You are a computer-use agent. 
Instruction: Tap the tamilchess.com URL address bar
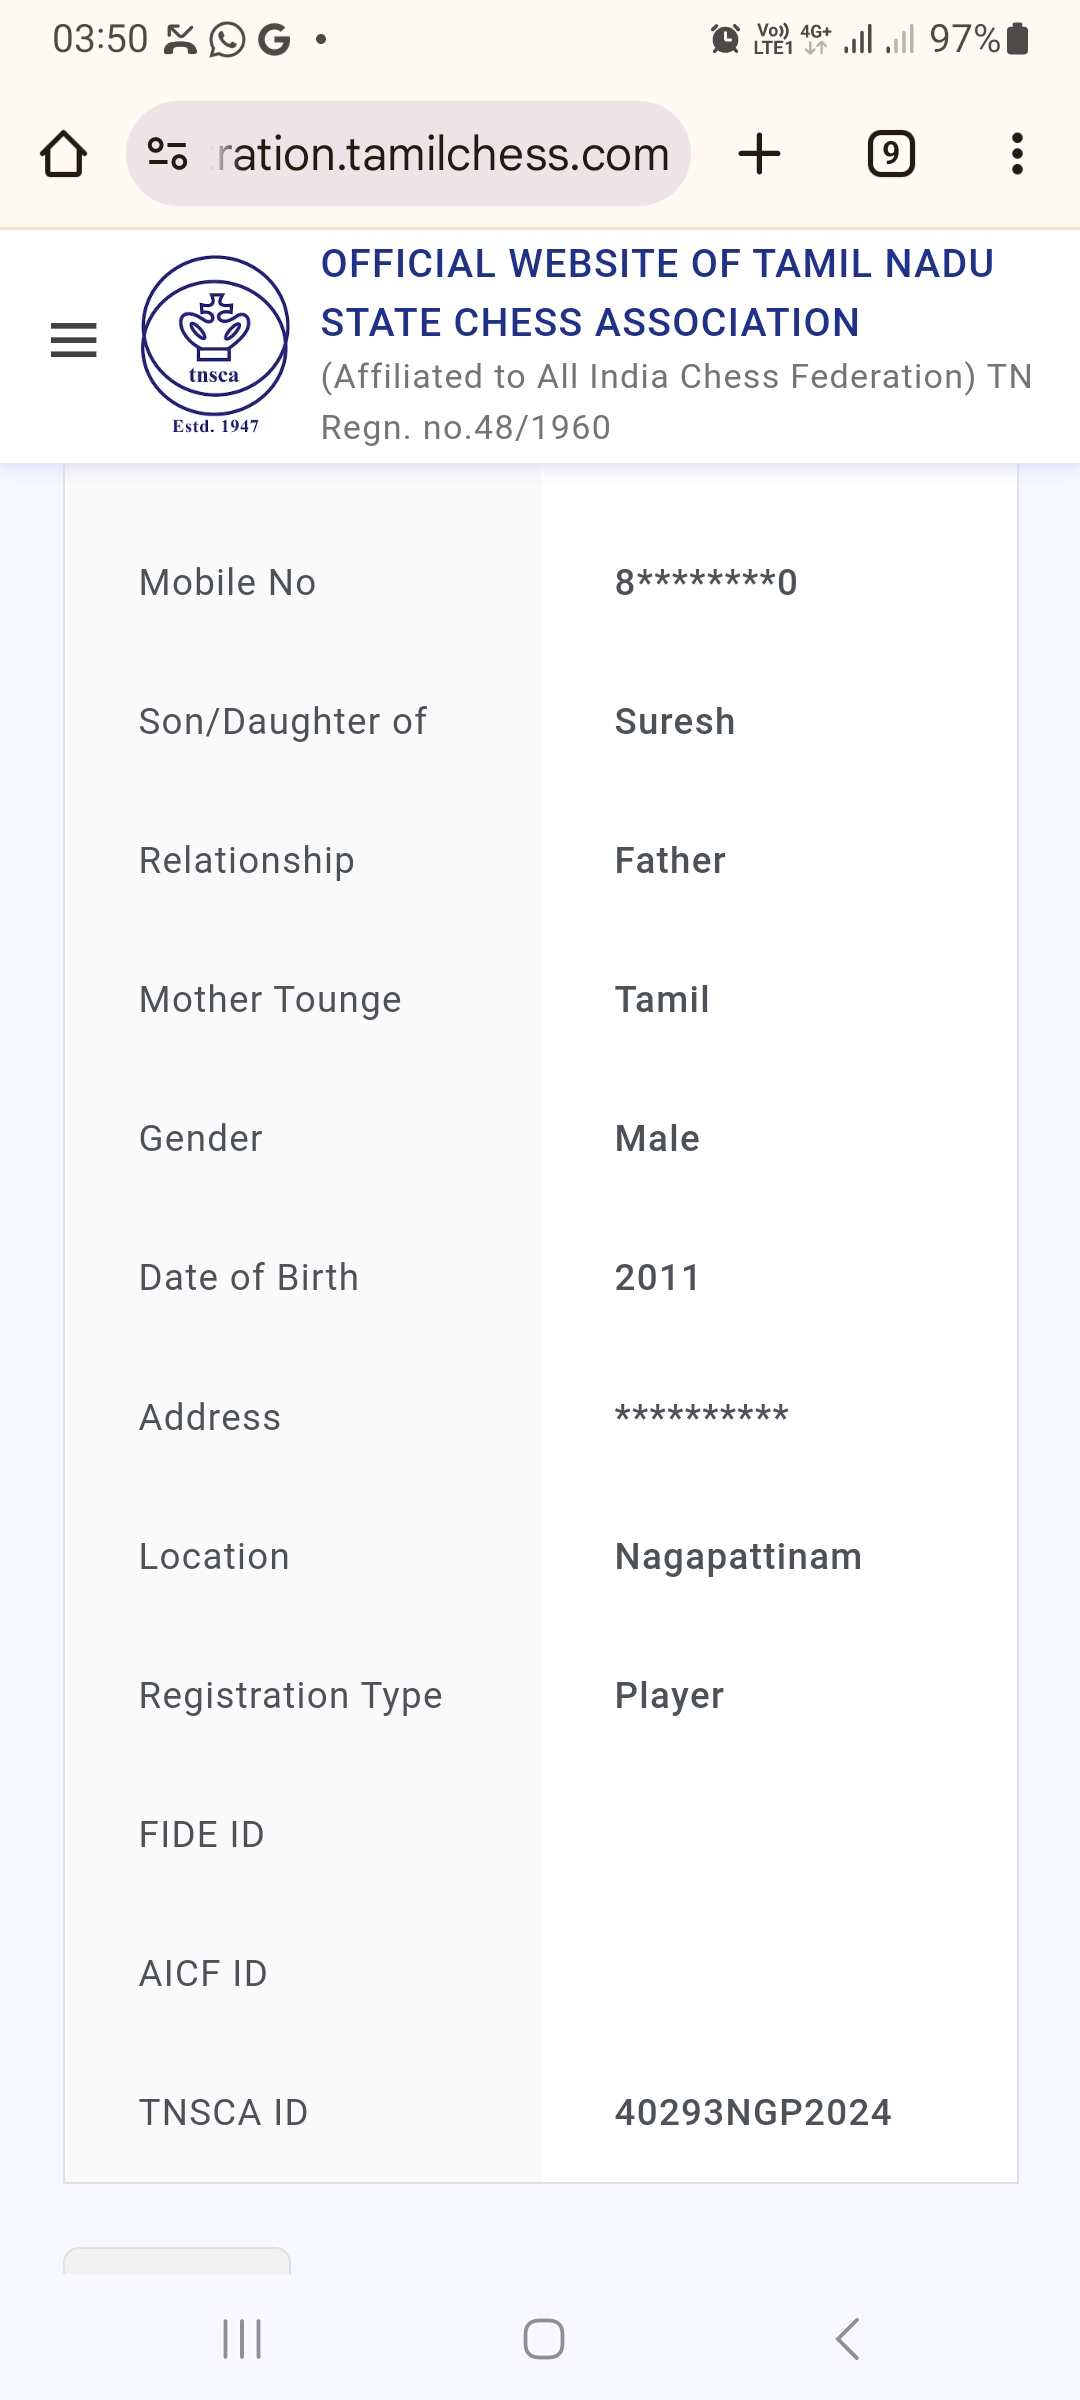442,154
